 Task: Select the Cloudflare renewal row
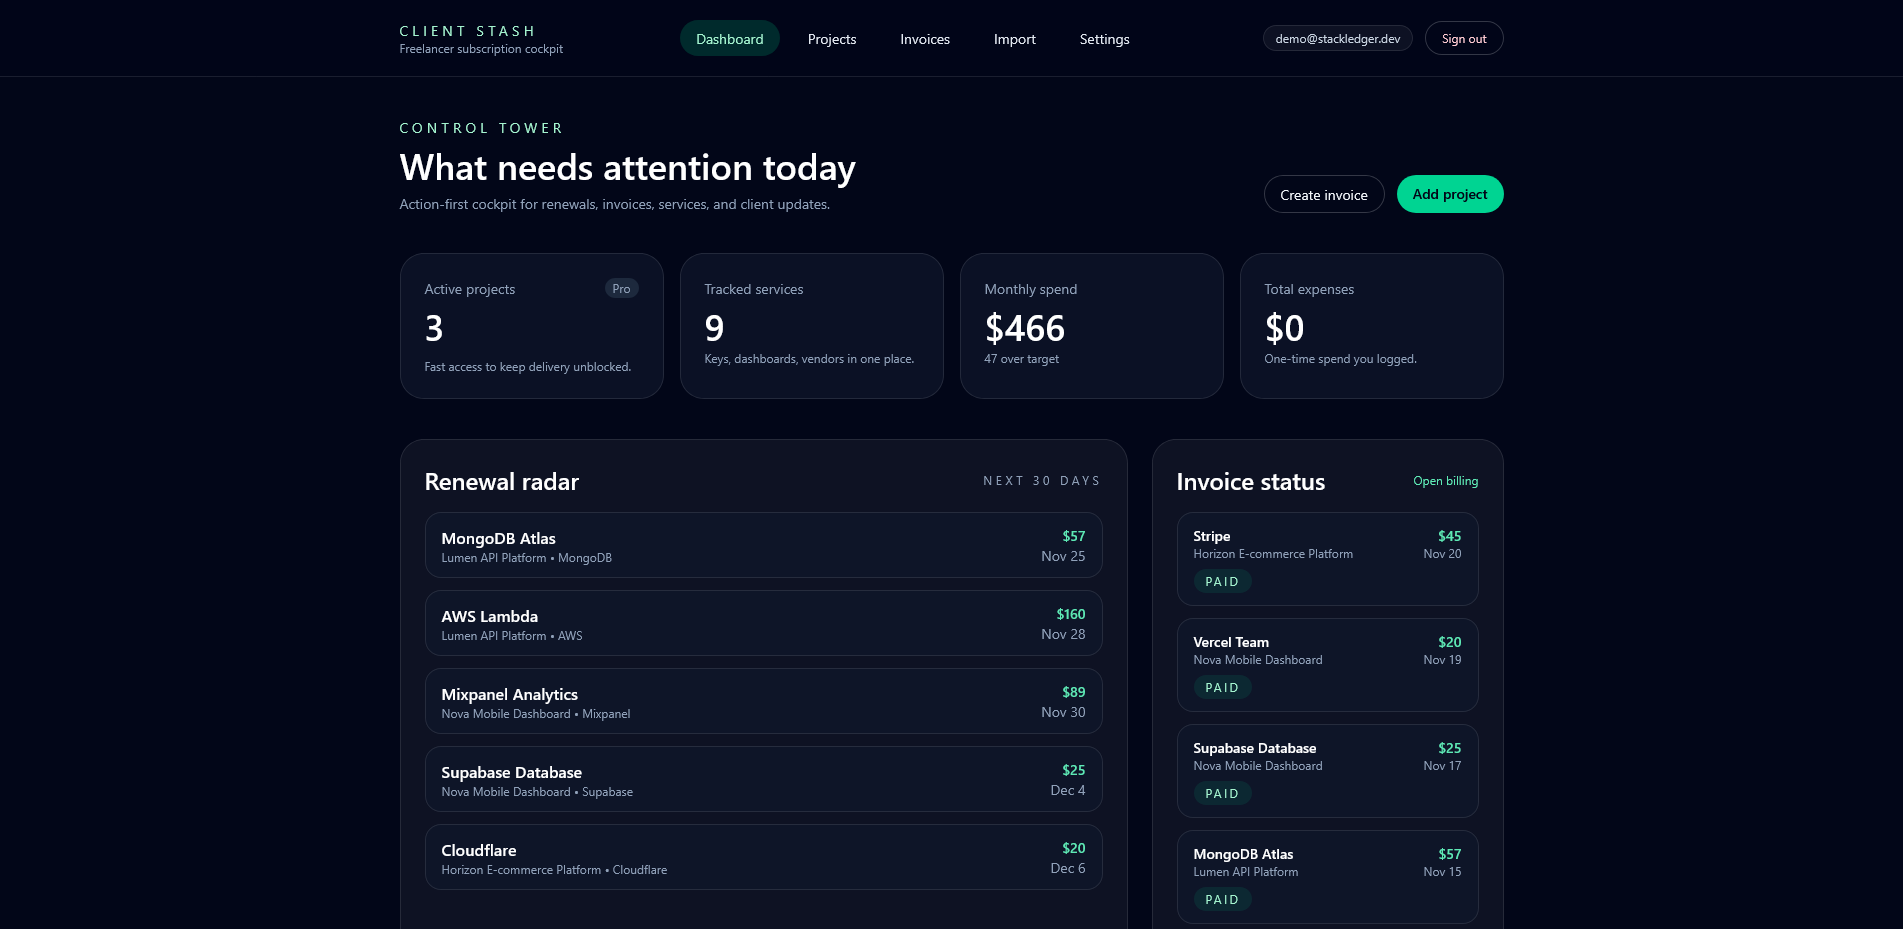pyautogui.click(x=764, y=857)
